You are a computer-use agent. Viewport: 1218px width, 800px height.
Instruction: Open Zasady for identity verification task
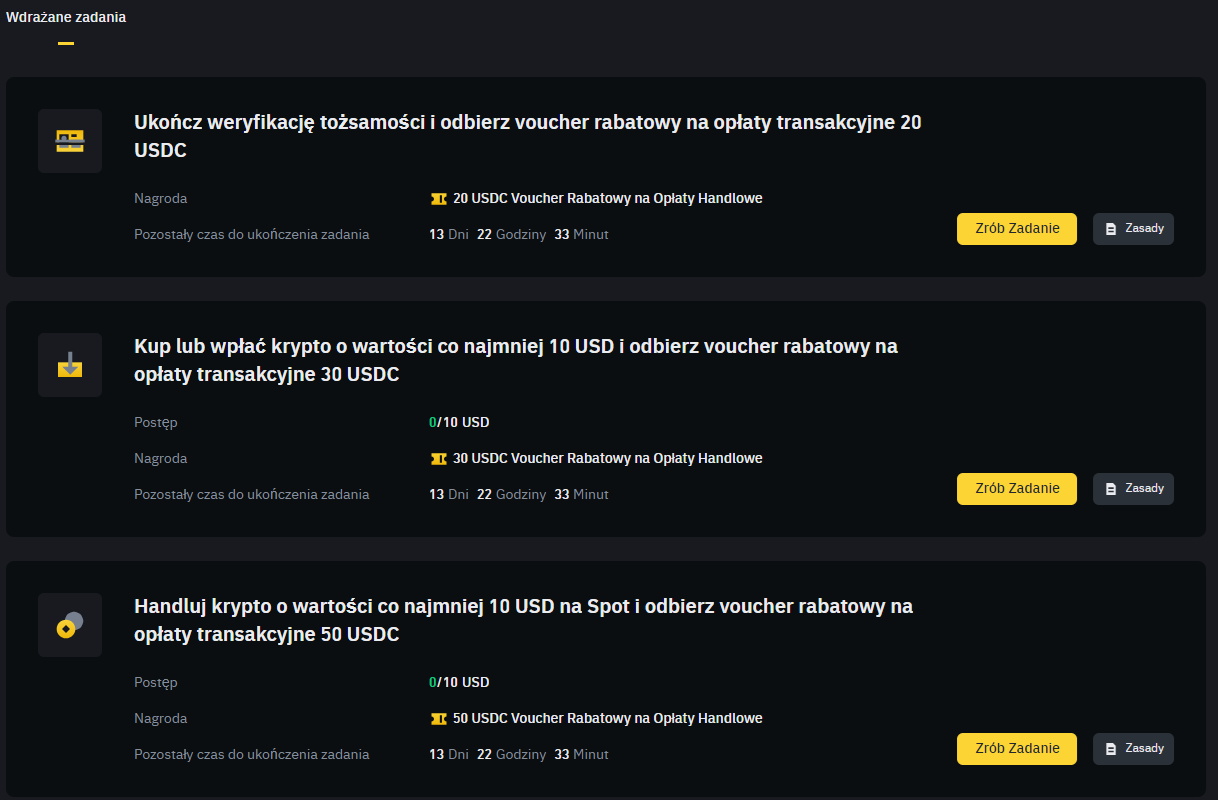(1133, 228)
